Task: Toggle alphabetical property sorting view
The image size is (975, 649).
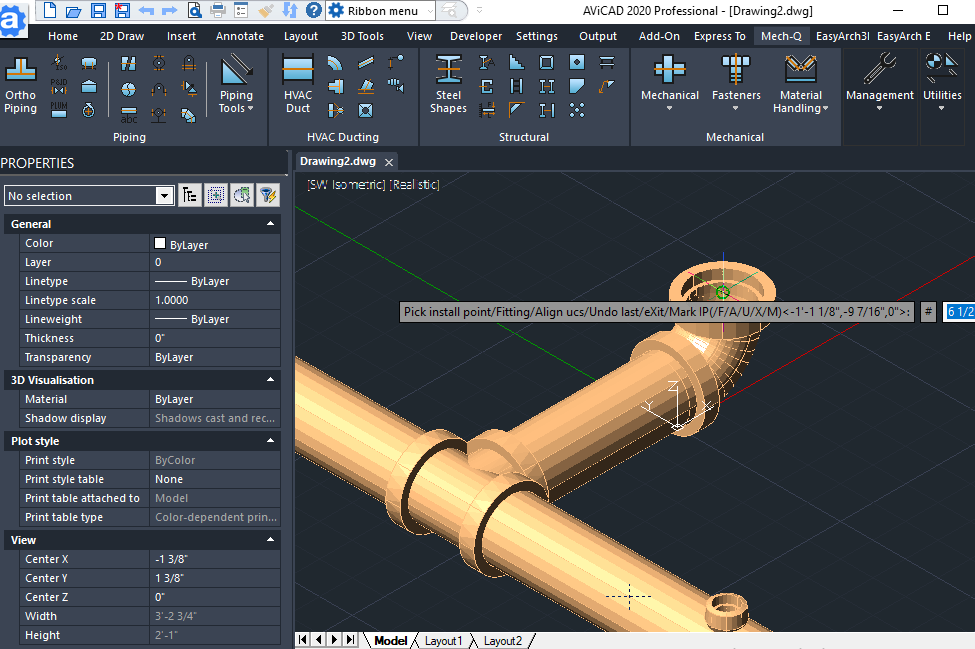Action: (189, 195)
